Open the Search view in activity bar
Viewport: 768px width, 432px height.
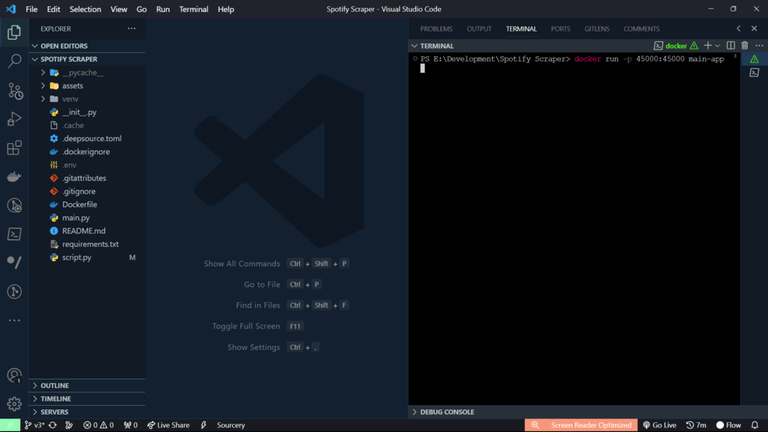[x=14, y=61]
